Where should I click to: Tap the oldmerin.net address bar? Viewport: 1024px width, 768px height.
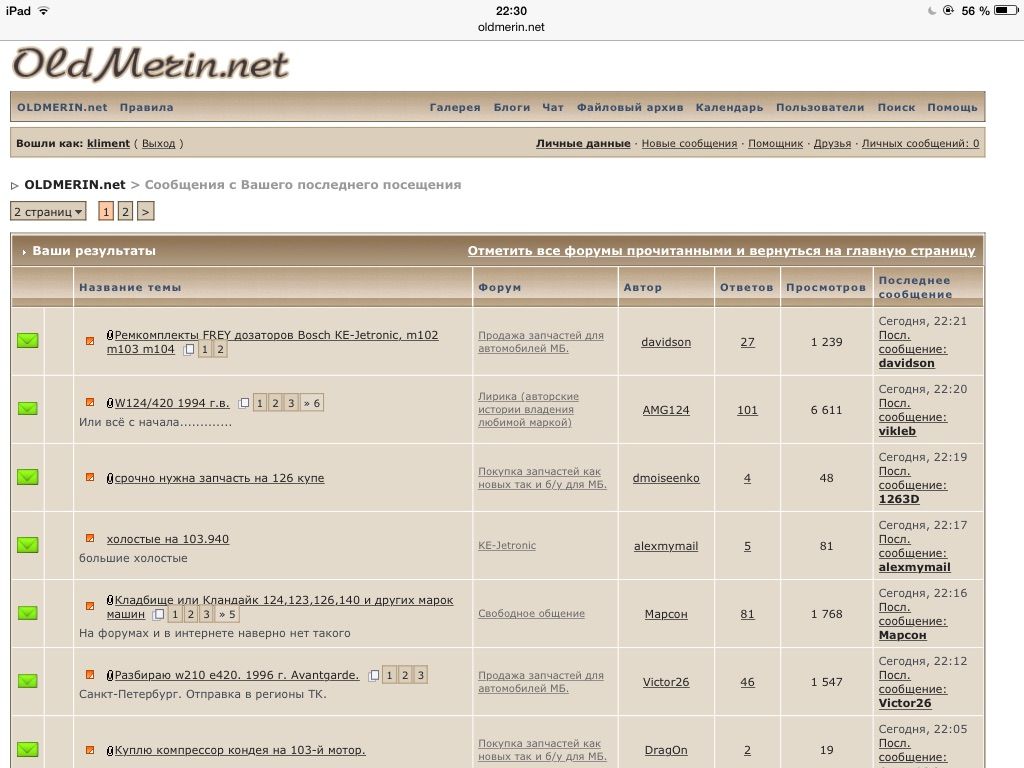(x=511, y=27)
